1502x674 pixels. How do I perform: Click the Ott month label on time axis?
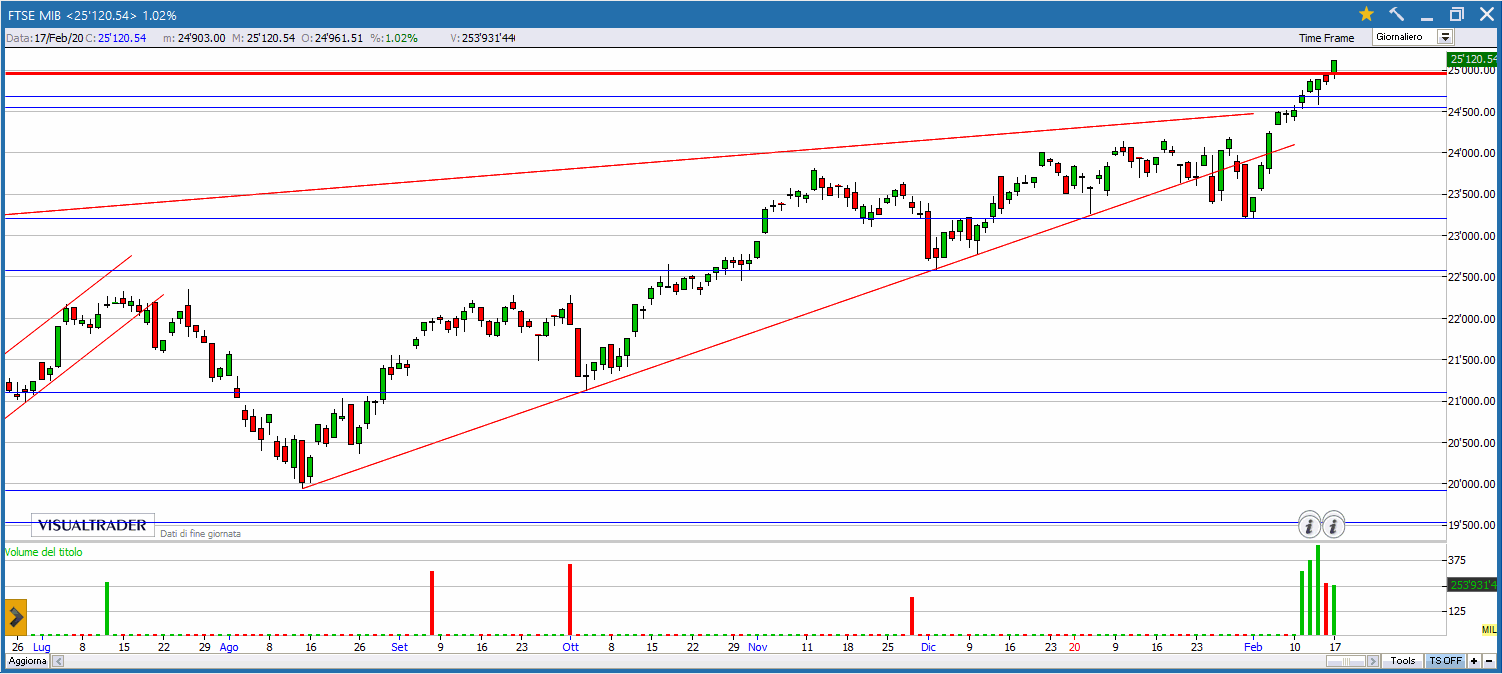point(571,647)
